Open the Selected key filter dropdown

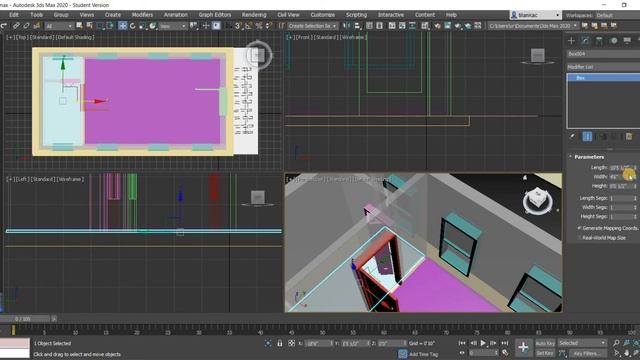tap(582, 343)
